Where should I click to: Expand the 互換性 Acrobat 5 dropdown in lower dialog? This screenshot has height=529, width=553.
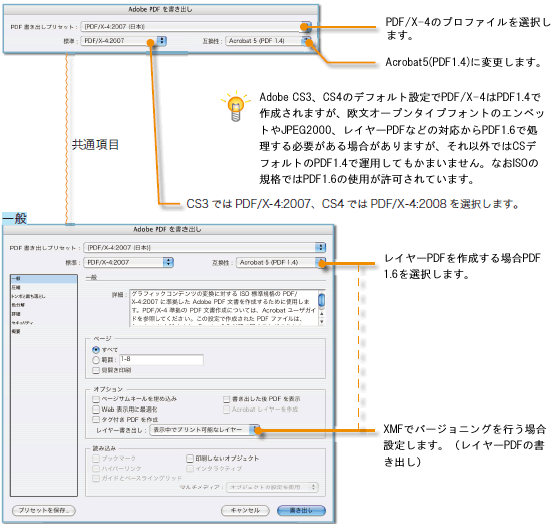pyautogui.click(x=281, y=262)
